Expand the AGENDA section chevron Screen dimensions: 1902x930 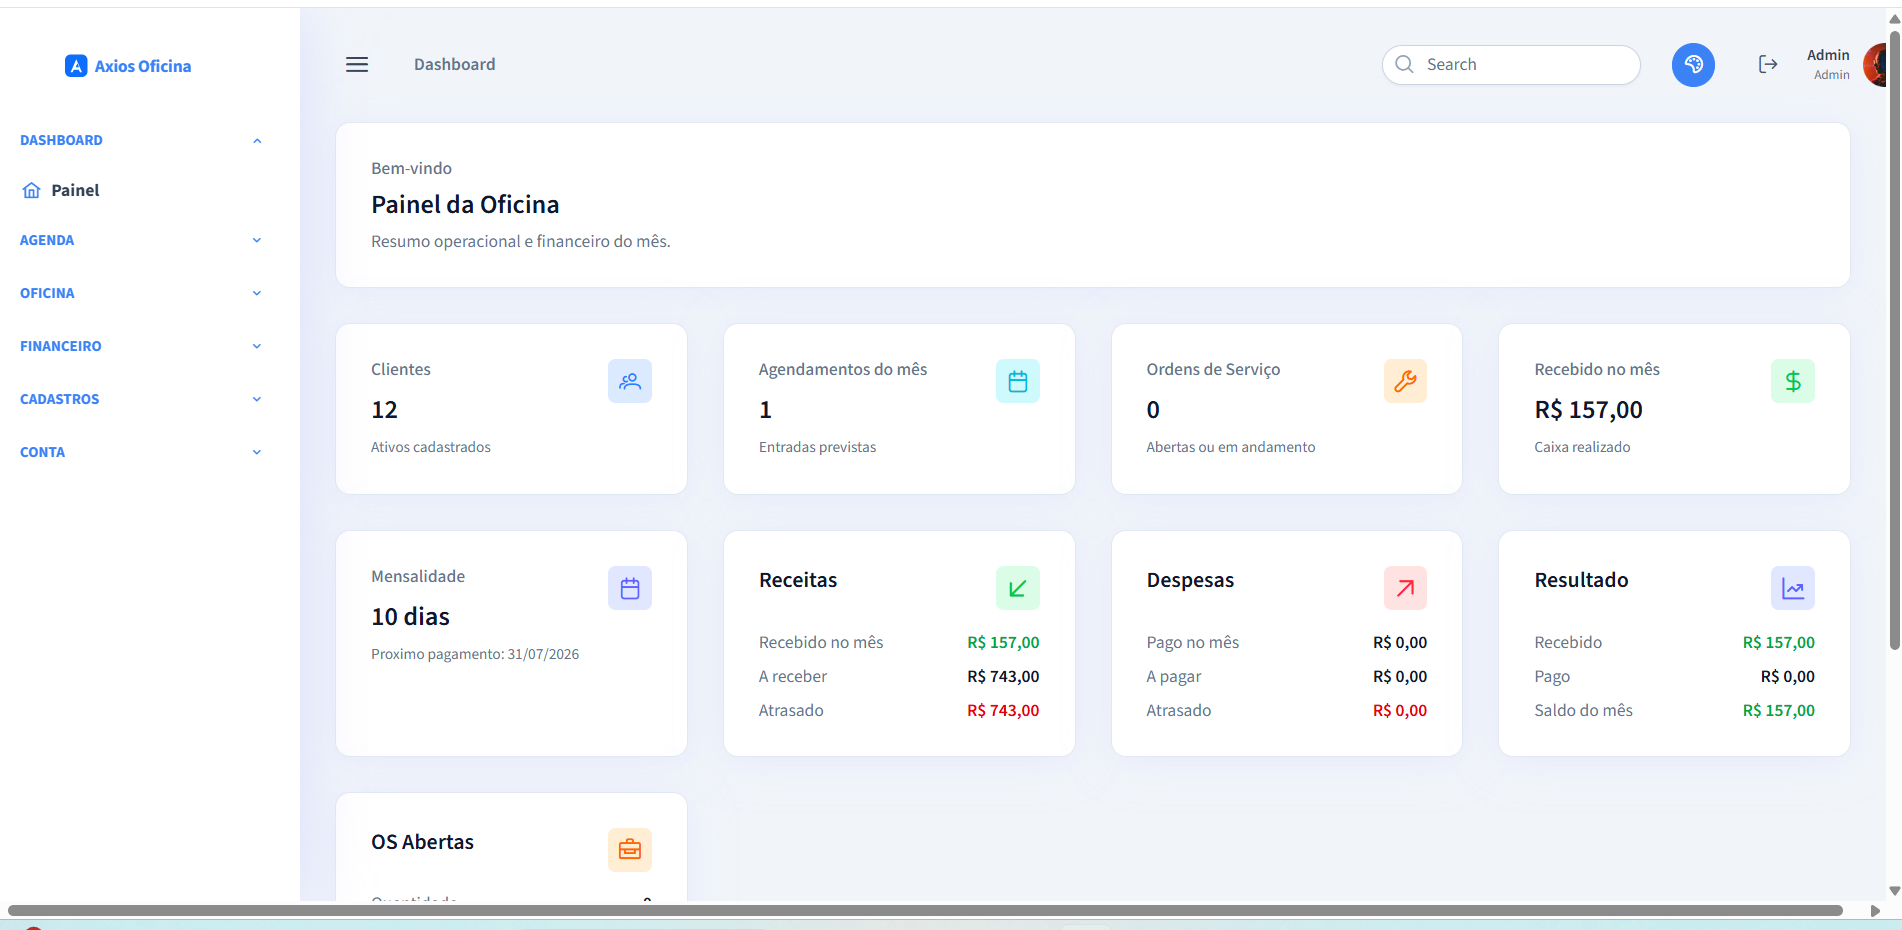(257, 240)
